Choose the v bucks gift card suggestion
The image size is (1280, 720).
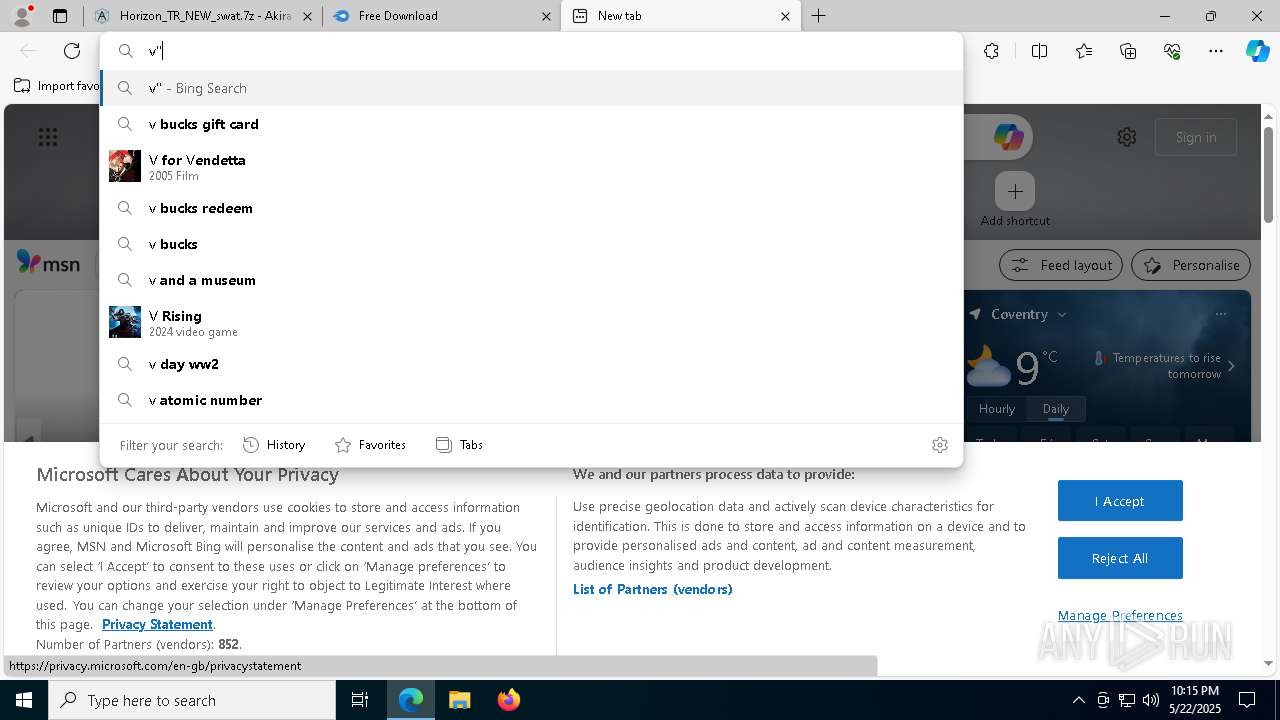531,124
